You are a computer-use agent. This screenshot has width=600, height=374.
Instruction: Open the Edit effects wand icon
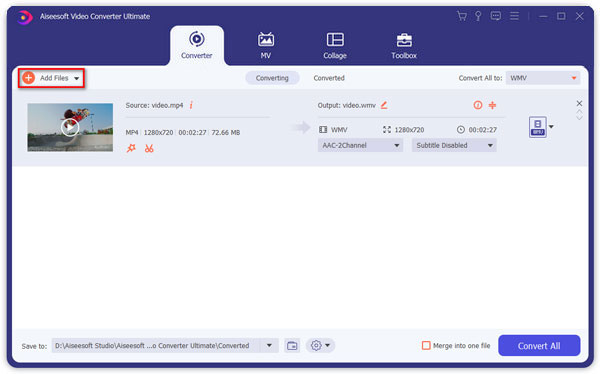[131, 148]
